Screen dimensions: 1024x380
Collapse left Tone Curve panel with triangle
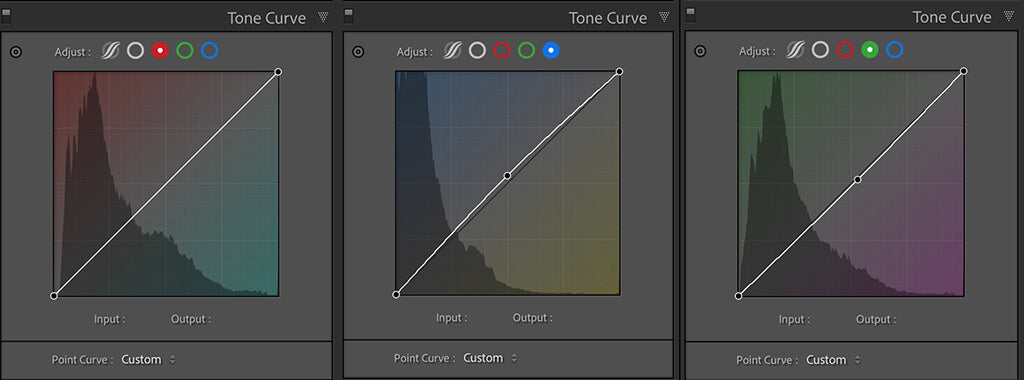323,17
